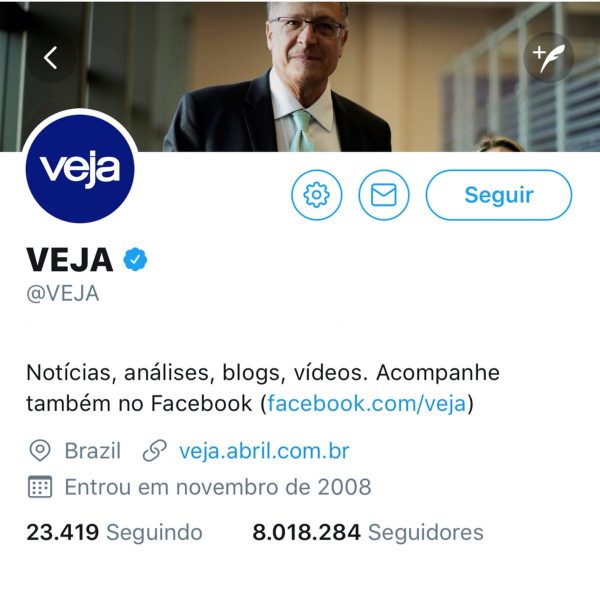Click Entrou em novembro de 2008 text
The height and width of the screenshot is (600, 600).
[218, 487]
